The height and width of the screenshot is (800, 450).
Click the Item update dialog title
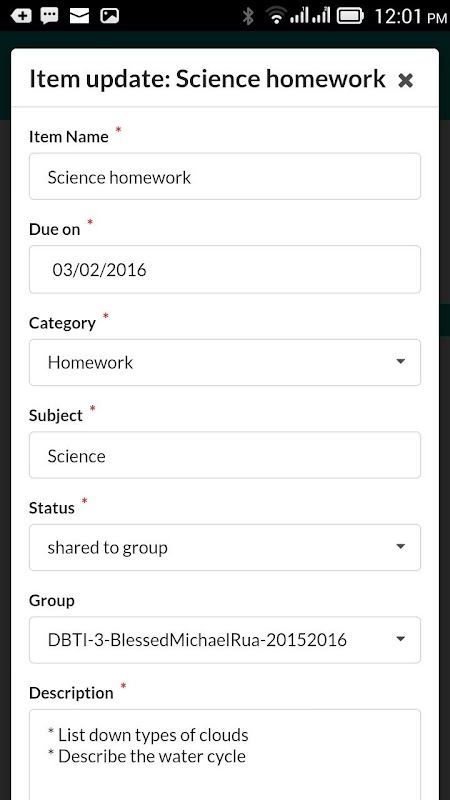pos(207,79)
